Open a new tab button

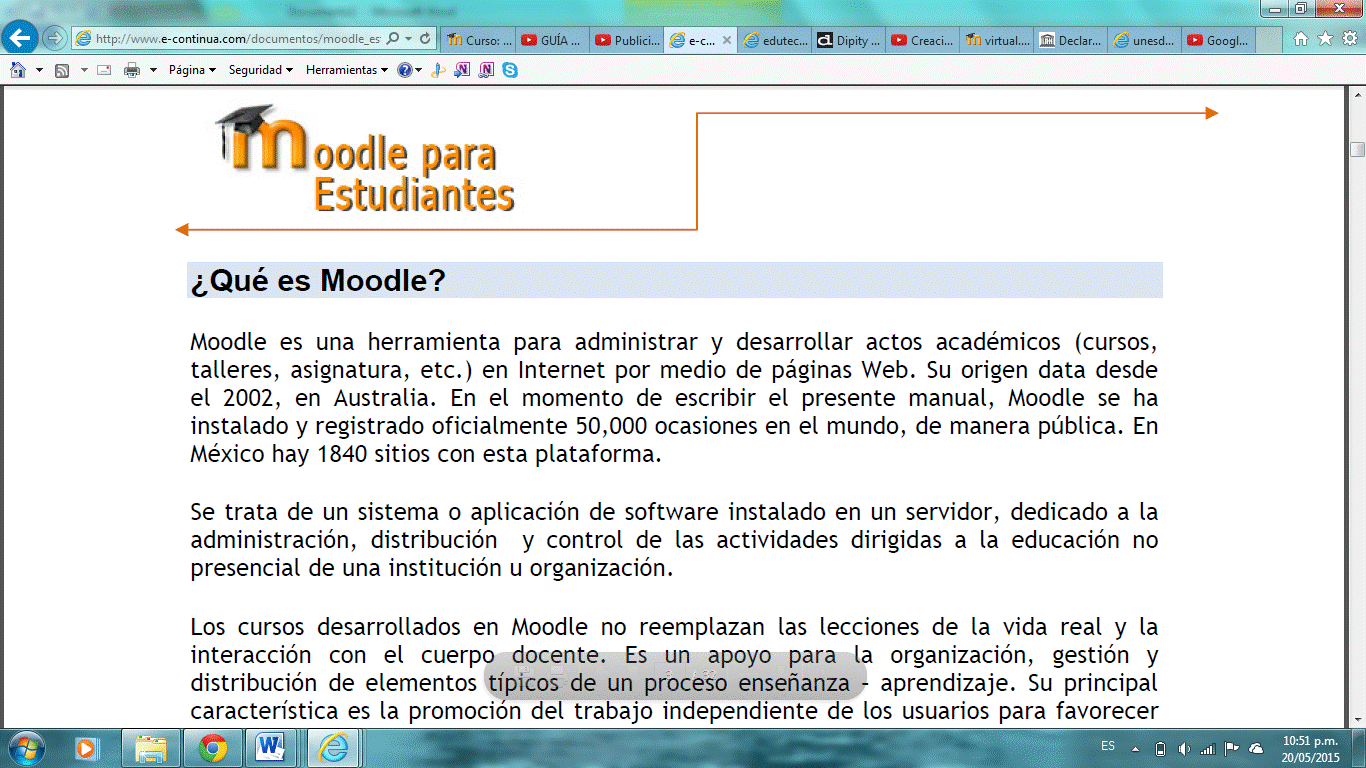point(1269,41)
